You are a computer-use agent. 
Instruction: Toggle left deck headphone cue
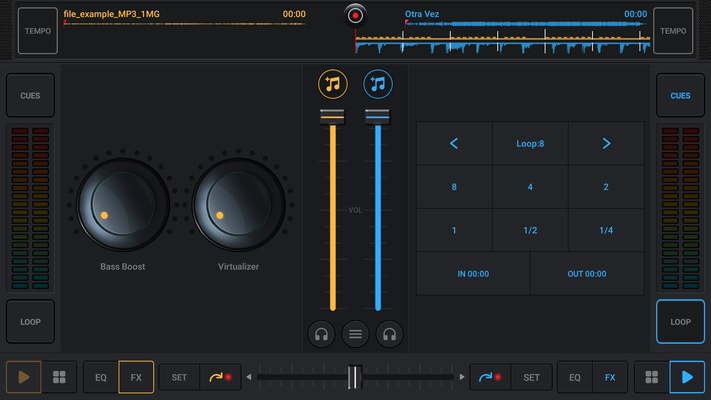pos(321,334)
